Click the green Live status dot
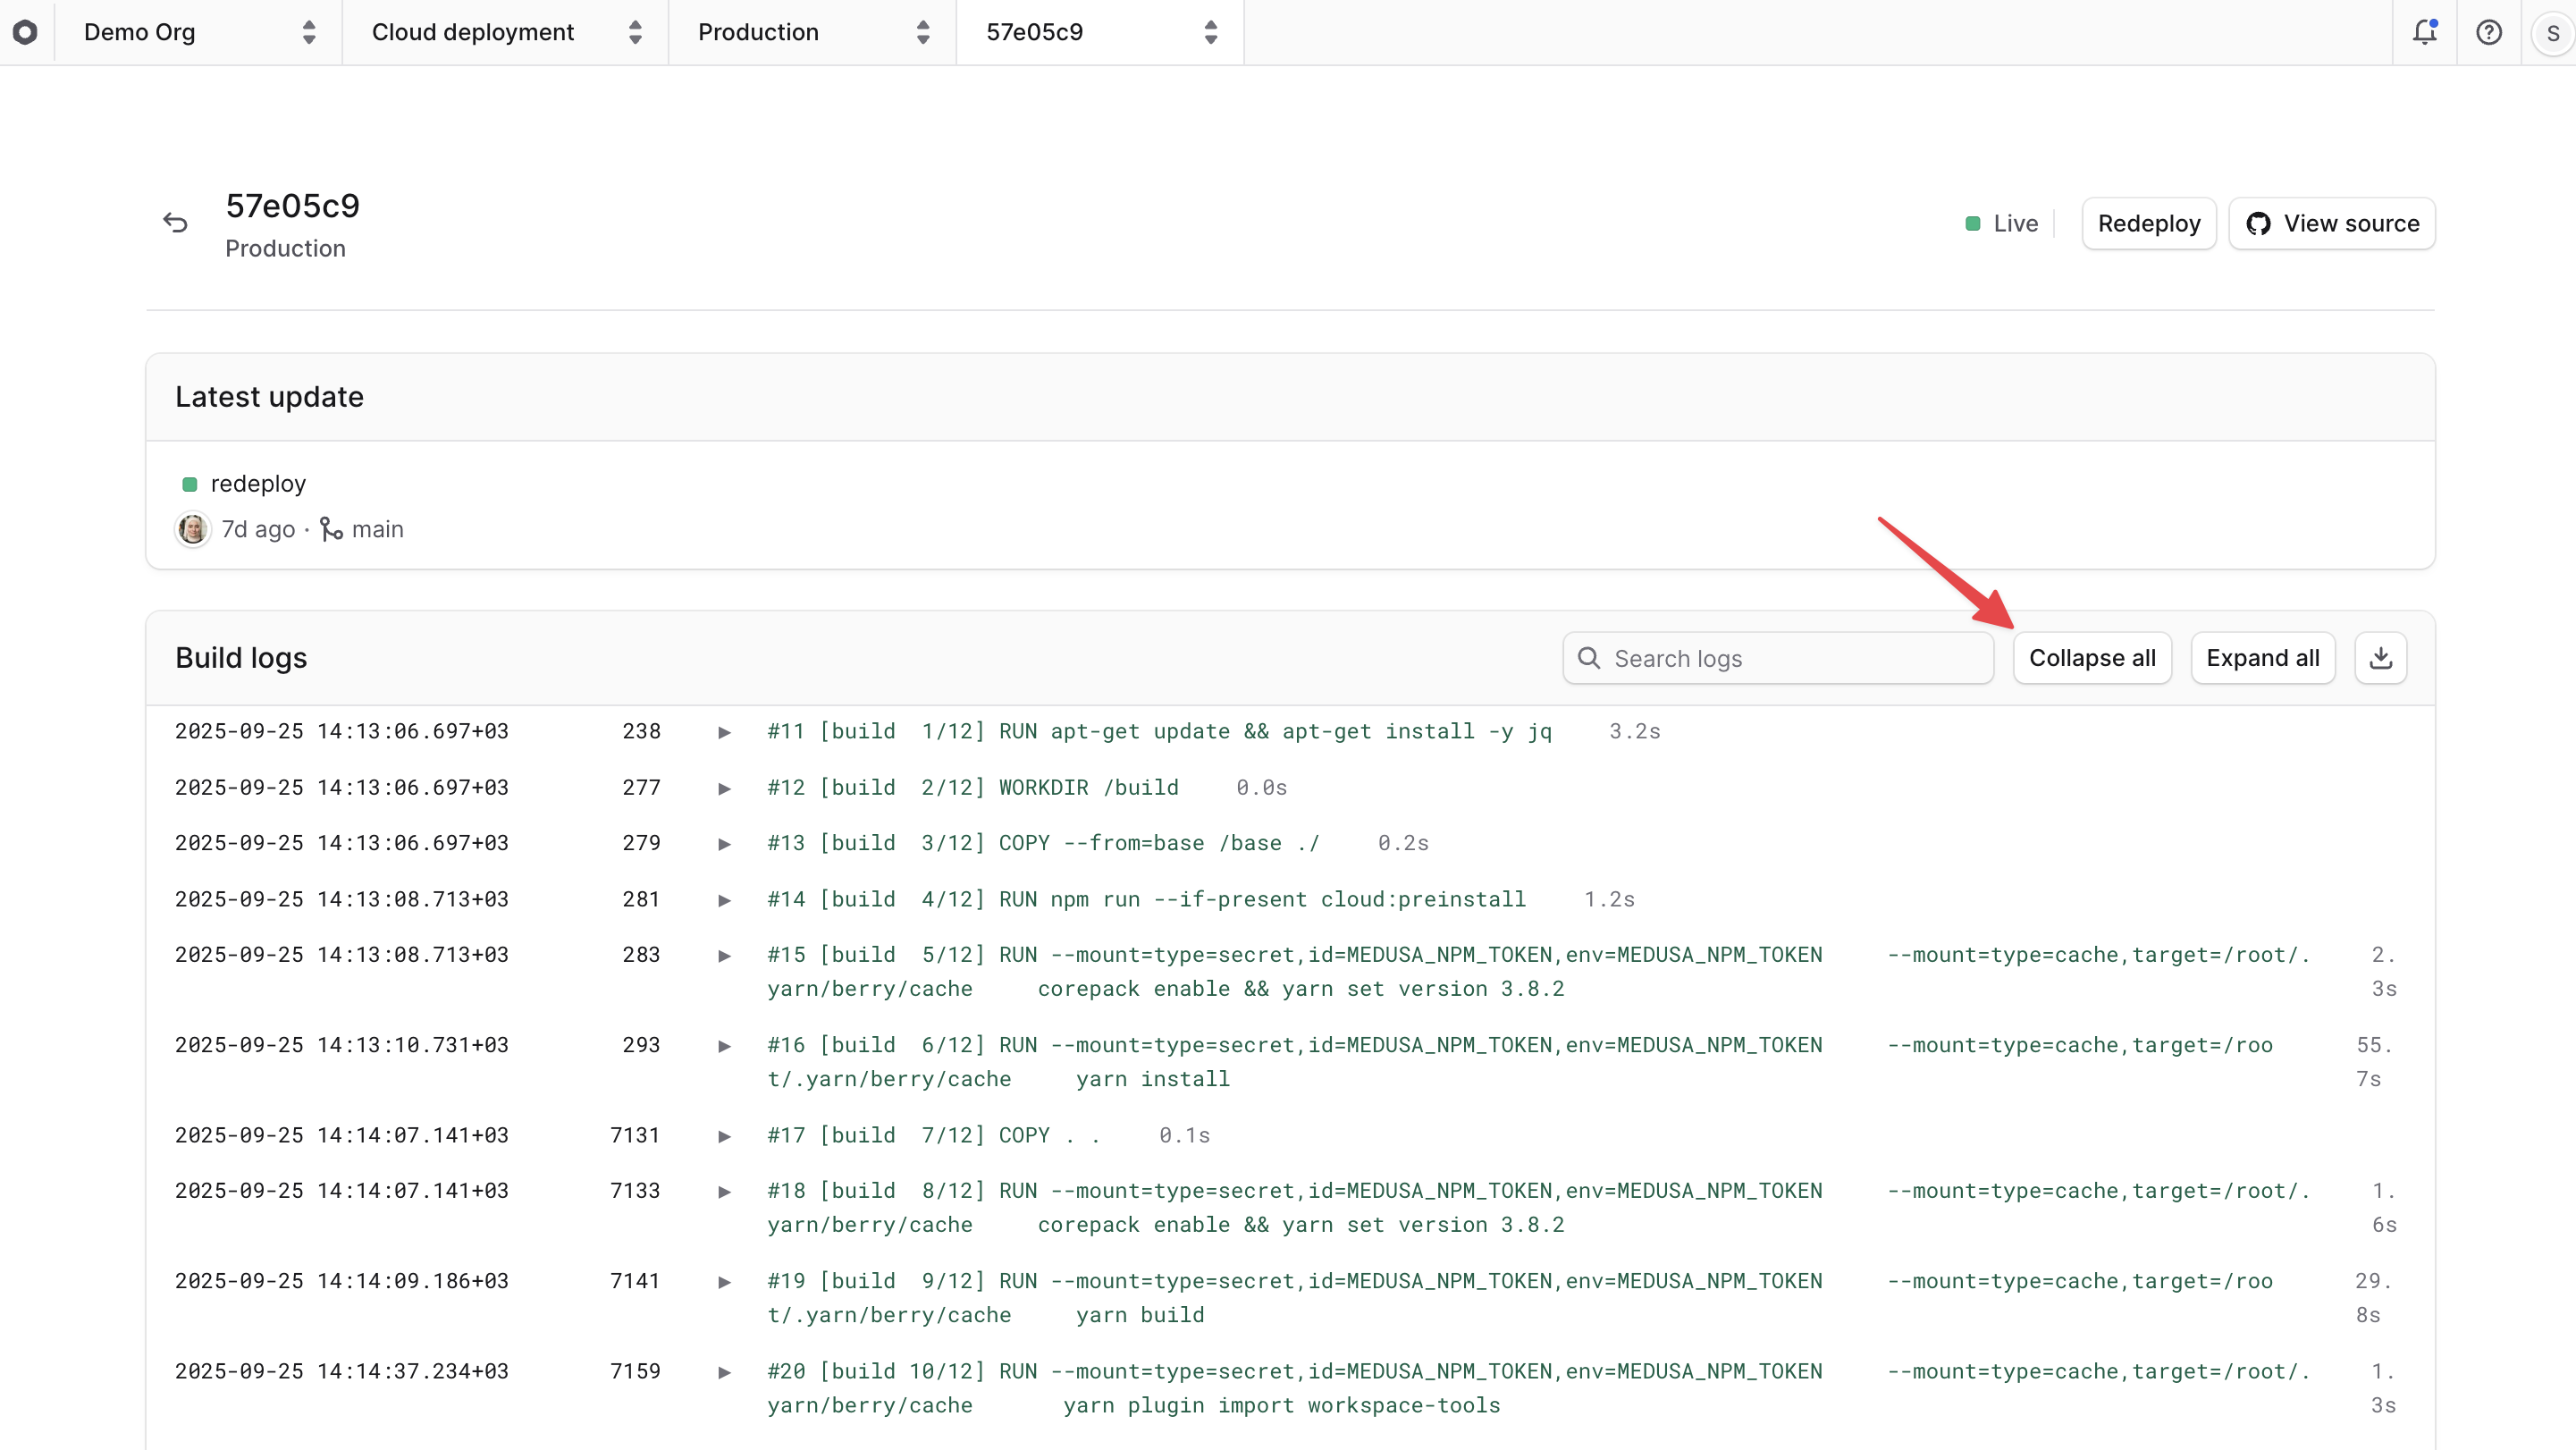 1973,223
